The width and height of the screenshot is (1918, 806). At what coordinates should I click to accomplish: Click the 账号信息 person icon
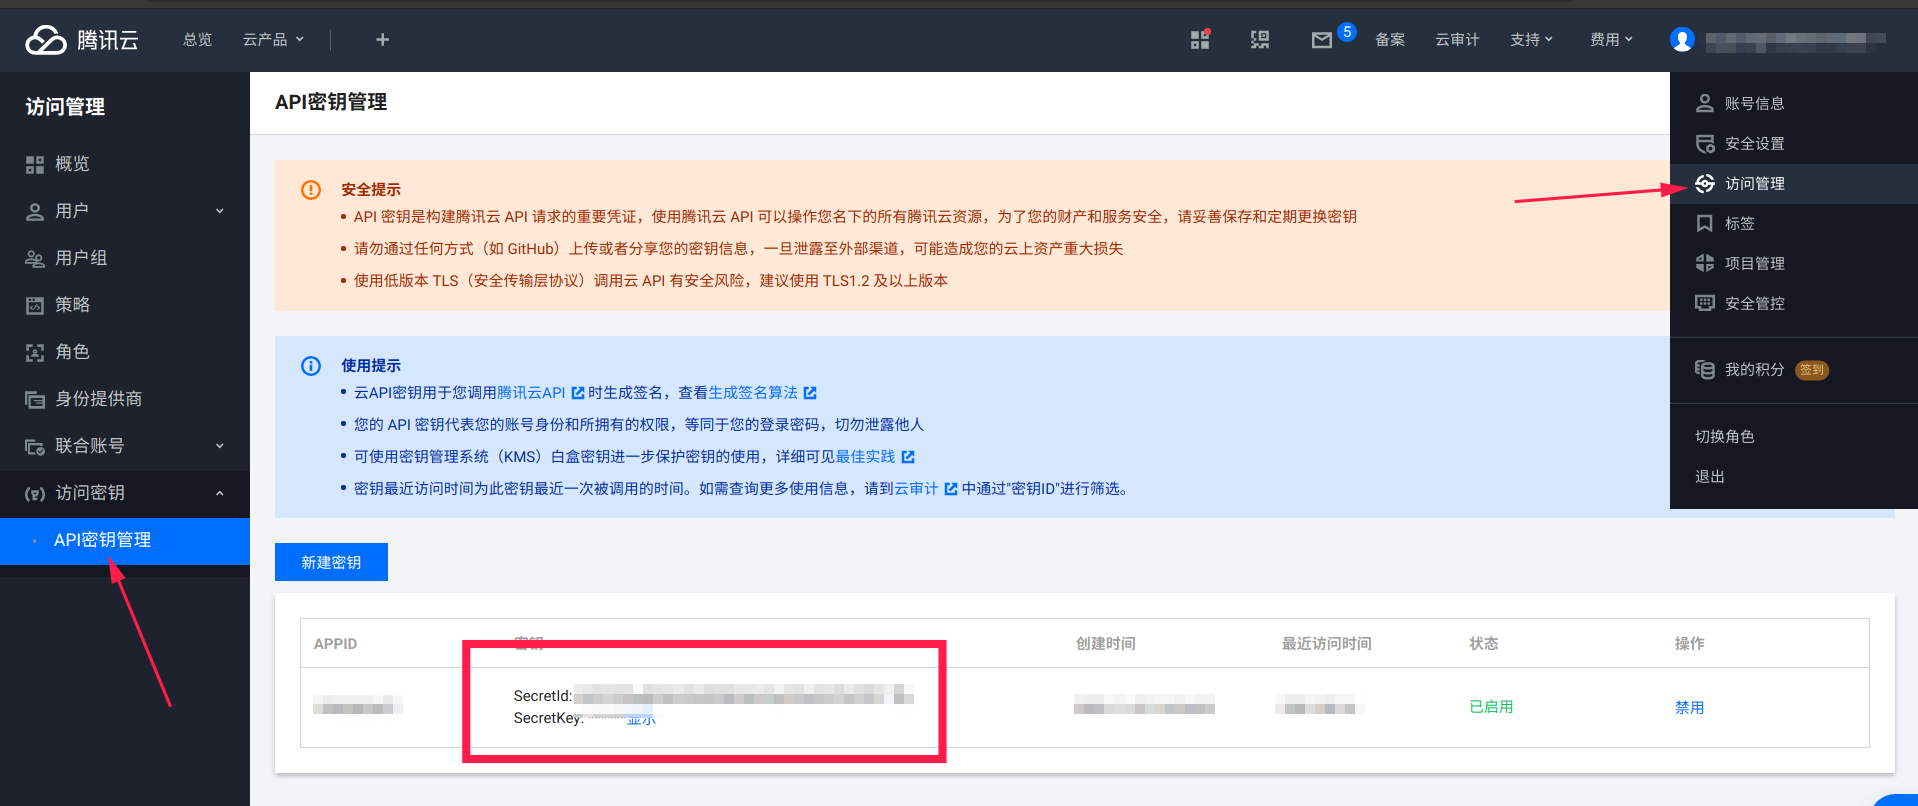(1705, 104)
